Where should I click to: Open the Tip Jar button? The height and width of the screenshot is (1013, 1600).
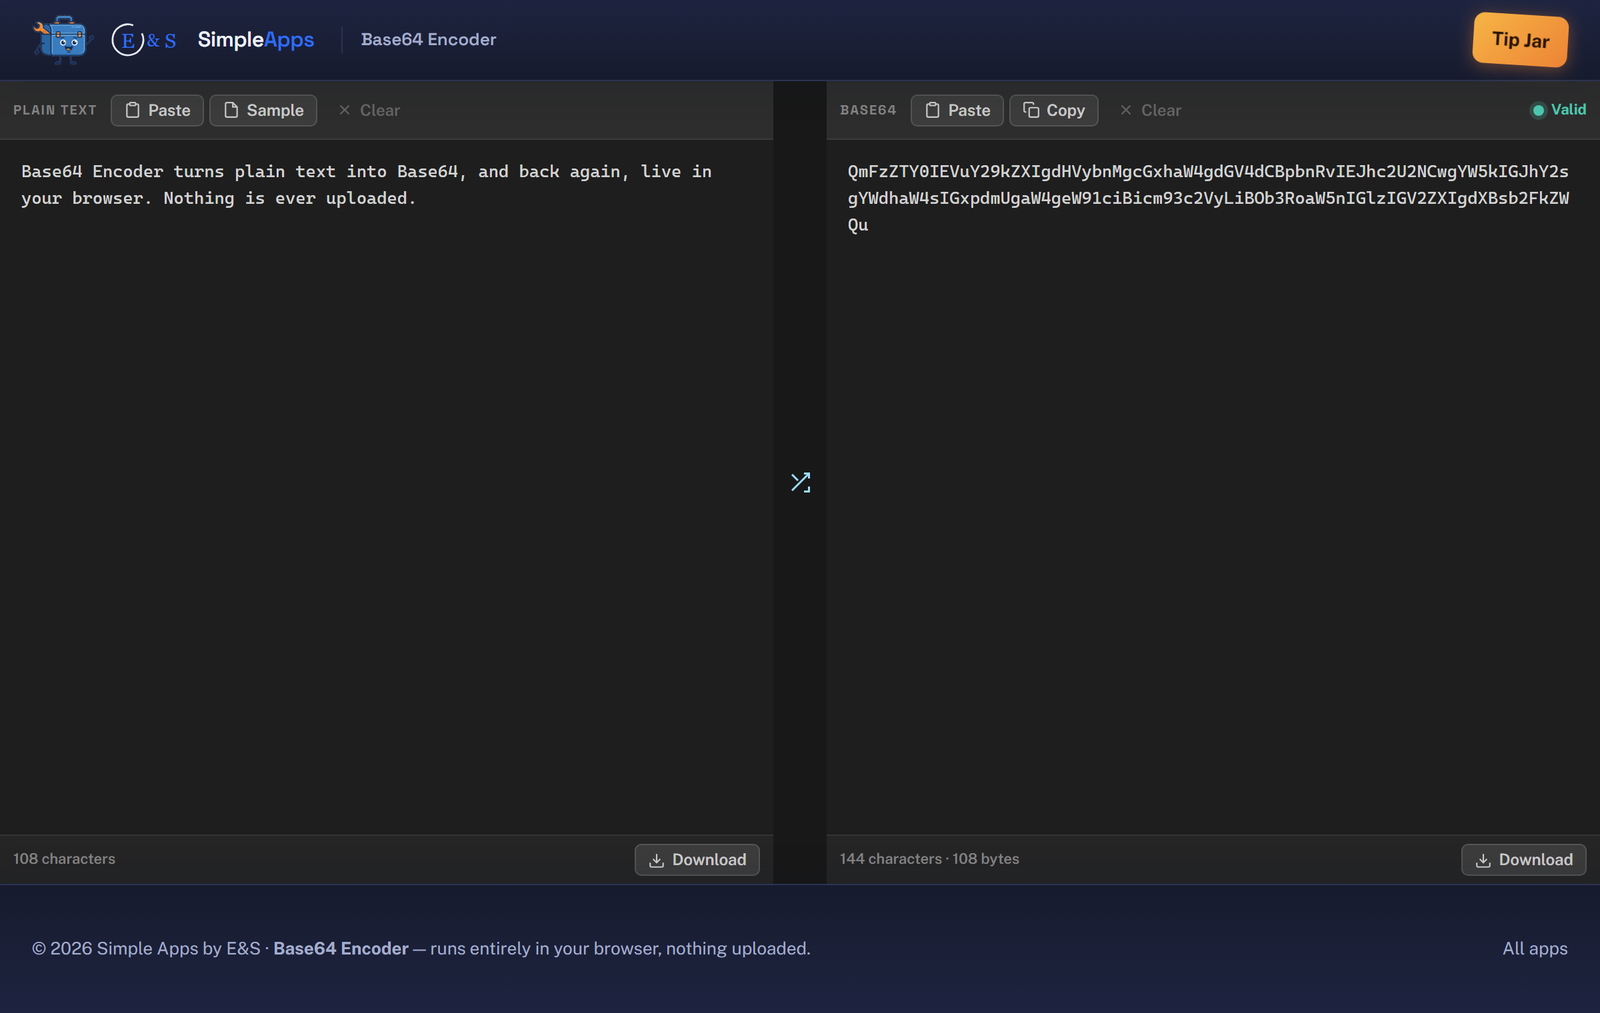[1520, 40]
